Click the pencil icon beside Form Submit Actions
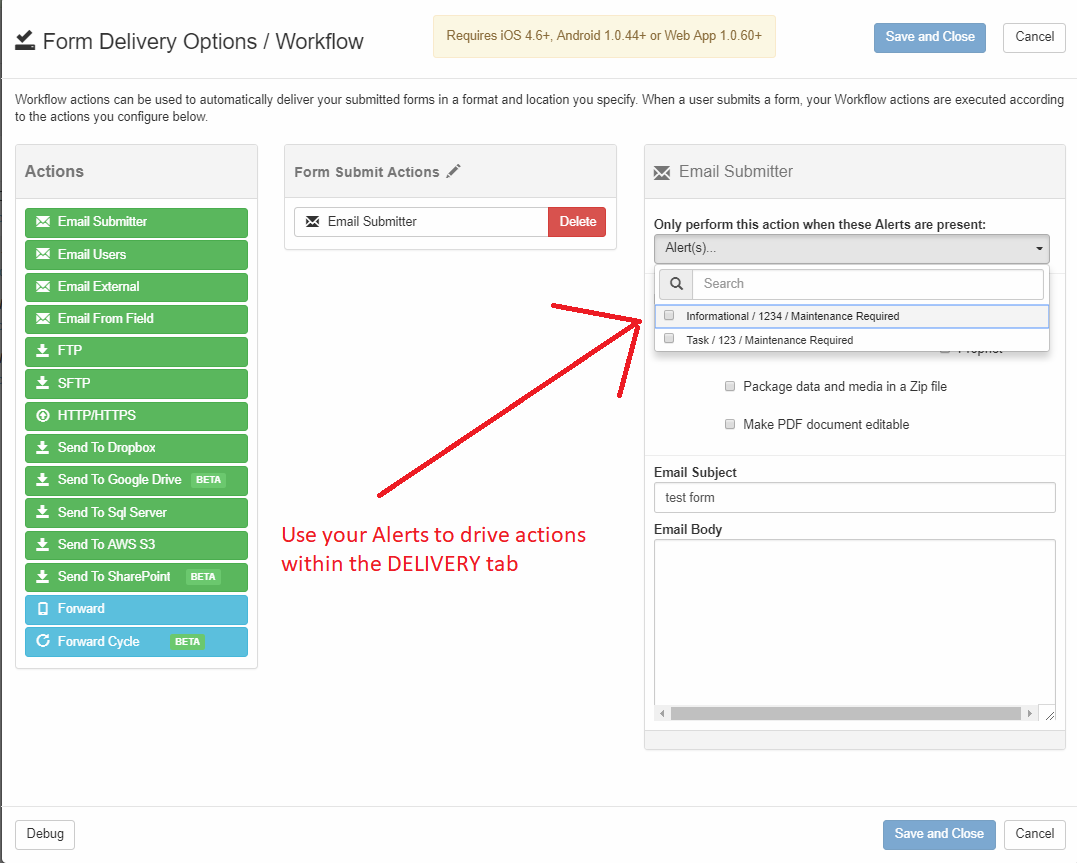1077x863 pixels. pyautogui.click(x=454, y=171)
